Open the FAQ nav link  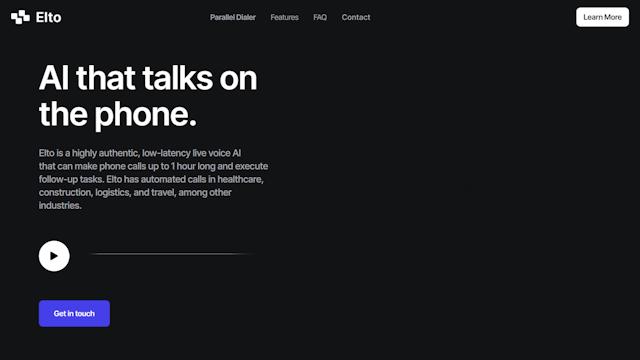pyautogui.click(x=320, y=17)
